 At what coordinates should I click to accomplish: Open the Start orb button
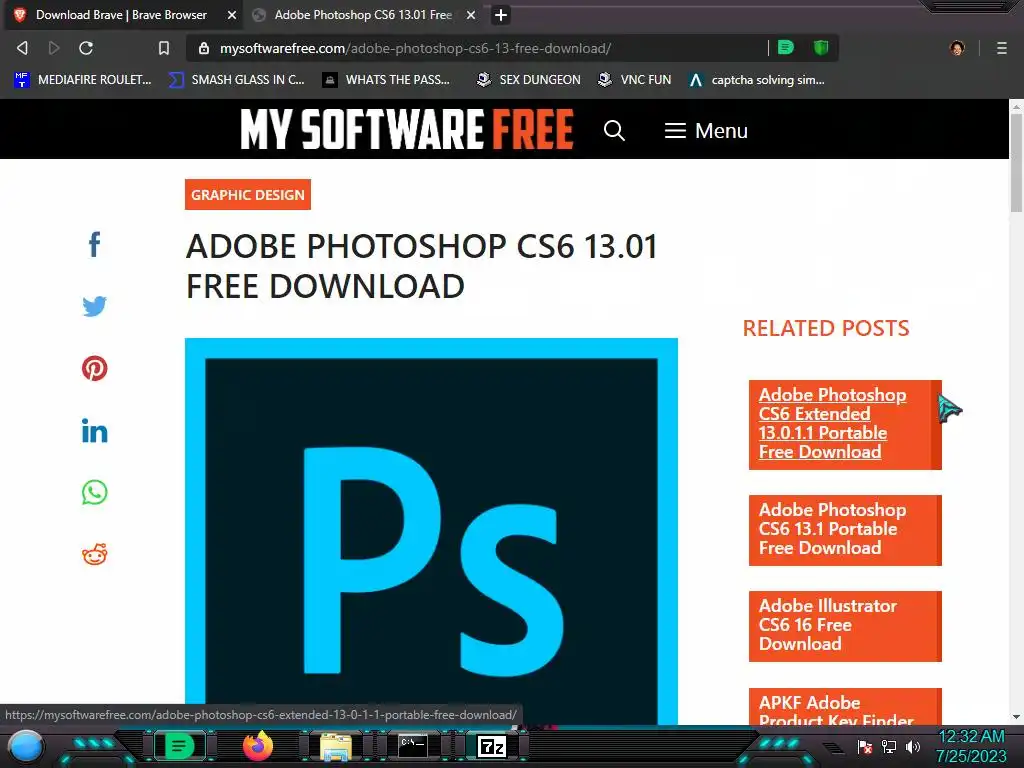26,747
